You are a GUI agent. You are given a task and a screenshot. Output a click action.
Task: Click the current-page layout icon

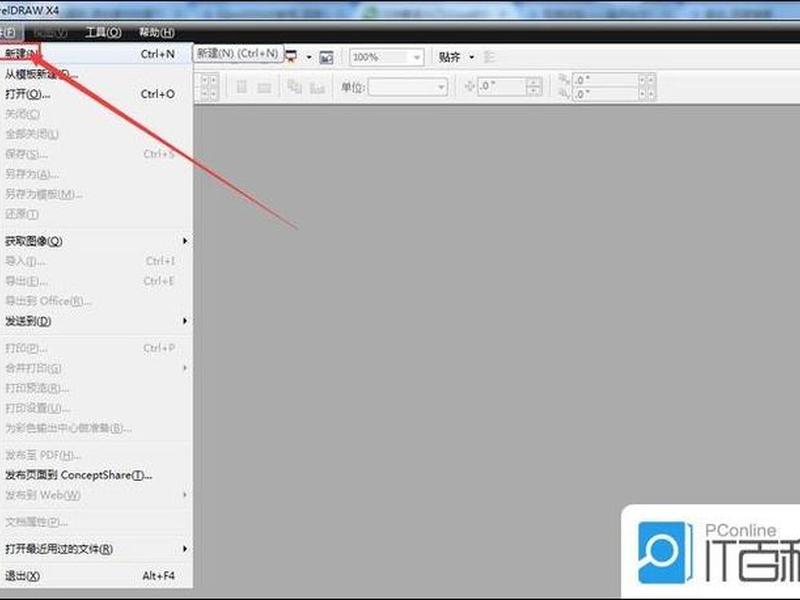click(317, 88)
